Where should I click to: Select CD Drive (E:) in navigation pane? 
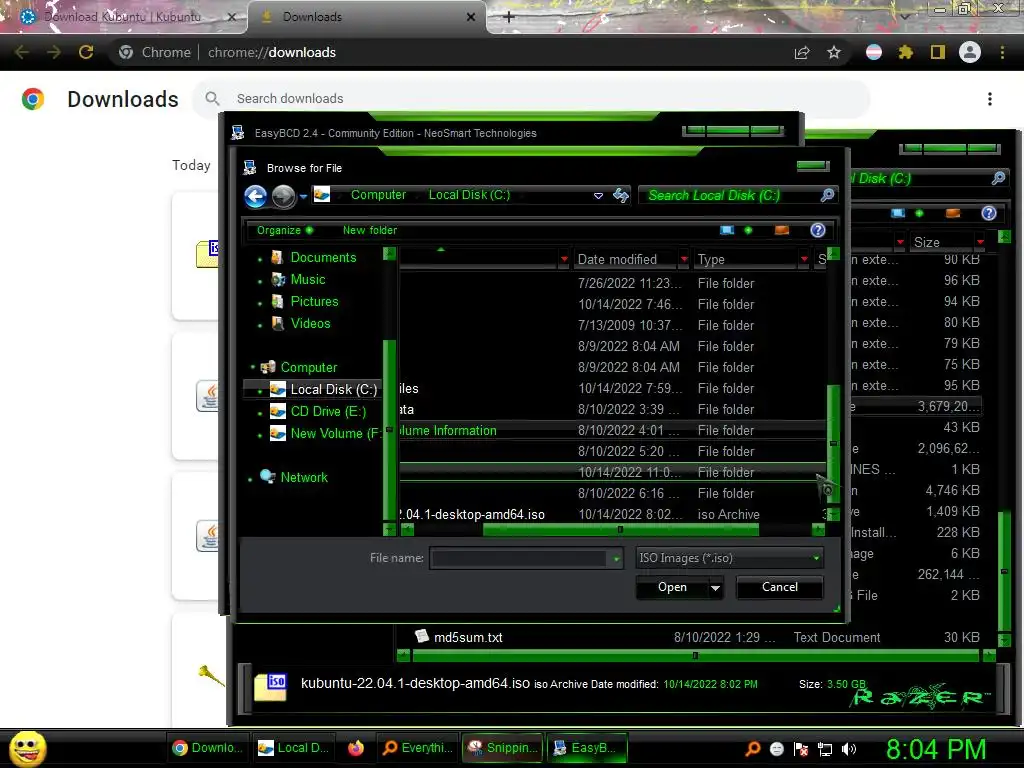(328, 411)
